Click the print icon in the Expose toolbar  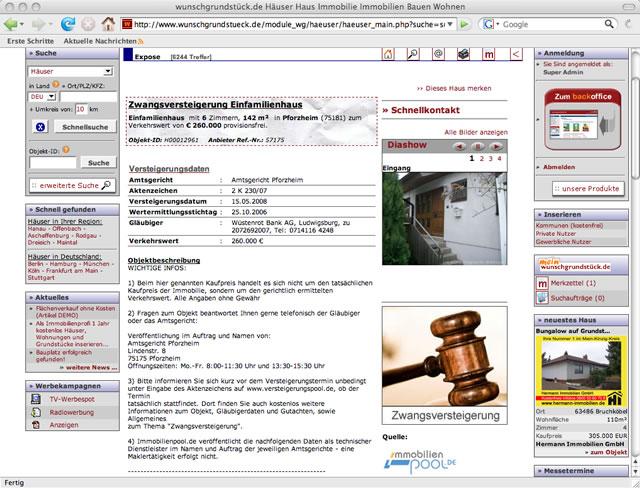pyautogui.click(x=463, y=54)
